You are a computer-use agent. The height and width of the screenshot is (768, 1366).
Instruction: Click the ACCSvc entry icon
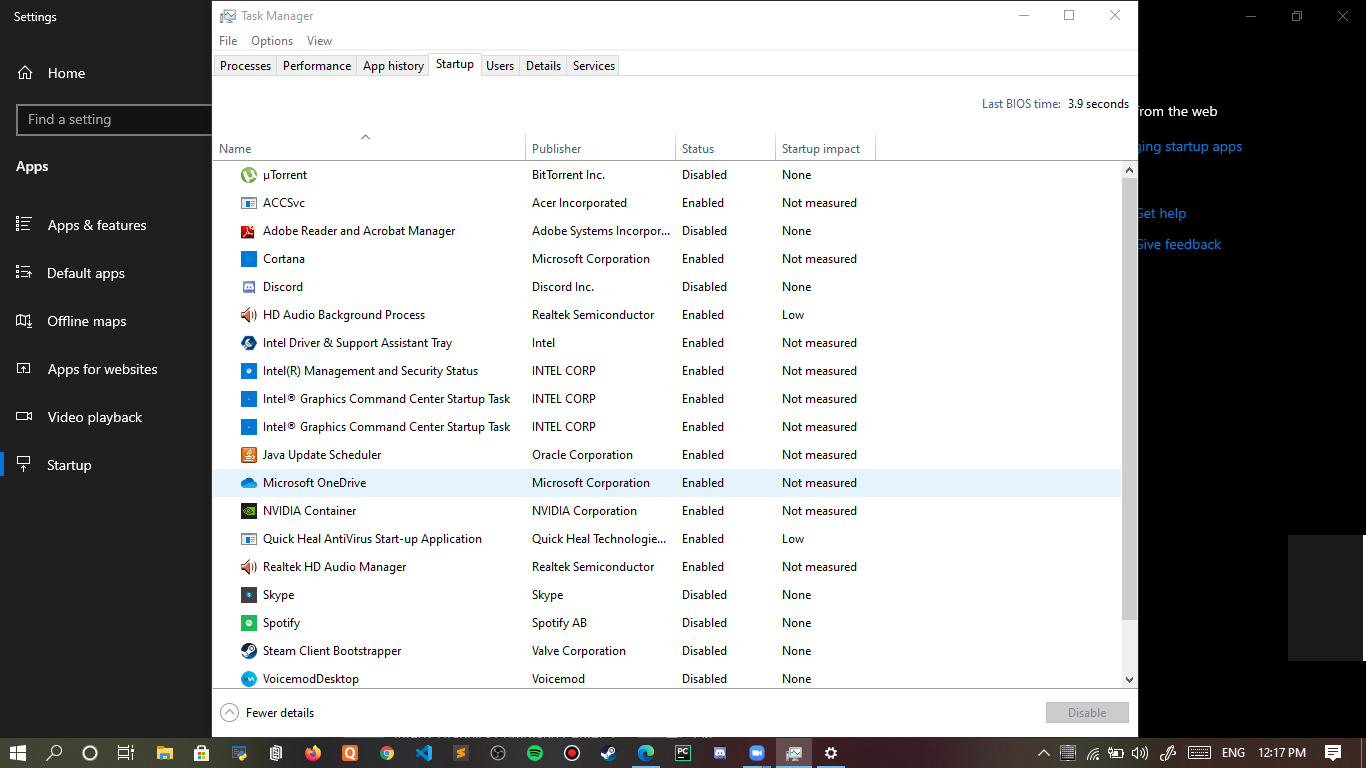[x=249, y=203]
